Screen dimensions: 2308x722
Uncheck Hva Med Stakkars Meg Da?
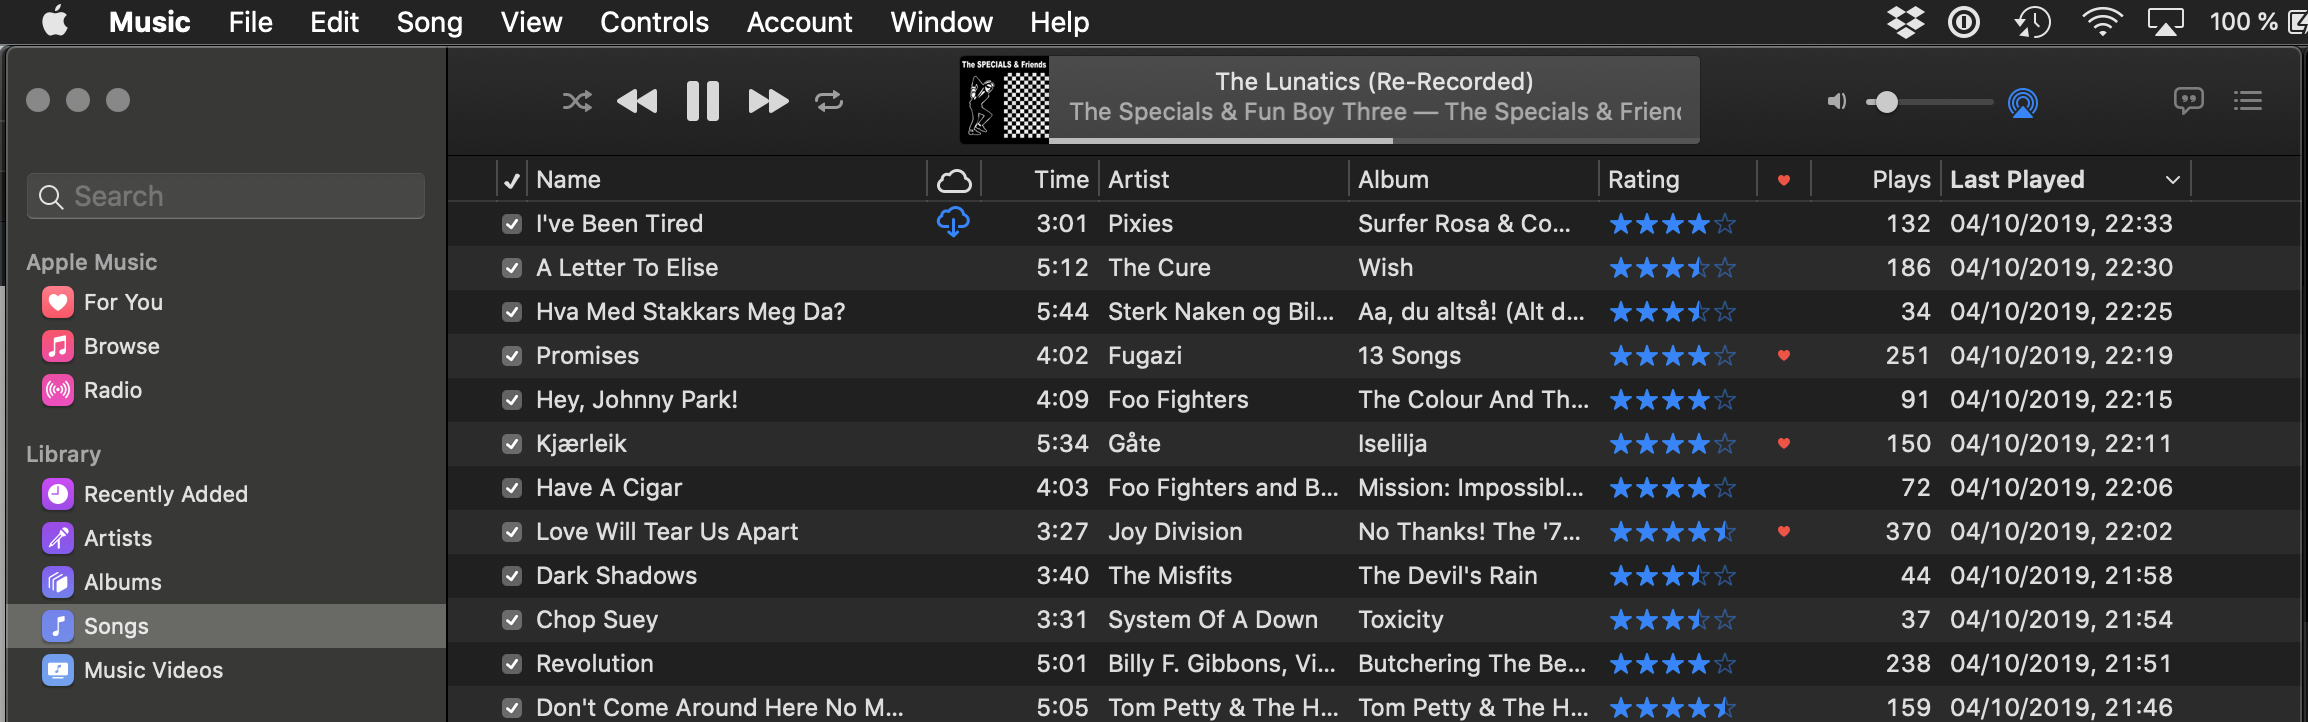coord(512,312)
